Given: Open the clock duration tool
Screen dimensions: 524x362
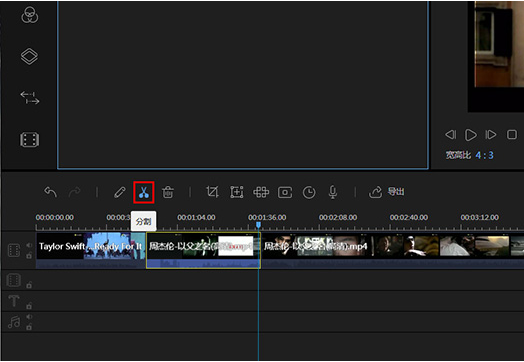Looking at the screenshot, I should tap(309, 193).
